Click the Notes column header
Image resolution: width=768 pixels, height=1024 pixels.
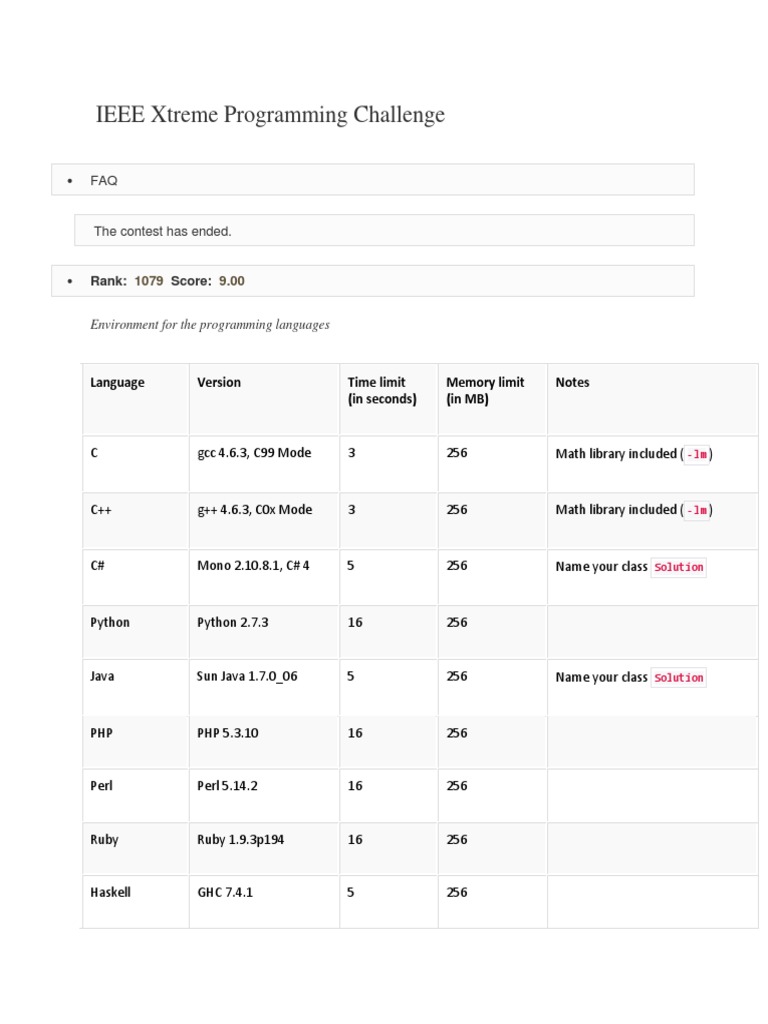(572, 382)
